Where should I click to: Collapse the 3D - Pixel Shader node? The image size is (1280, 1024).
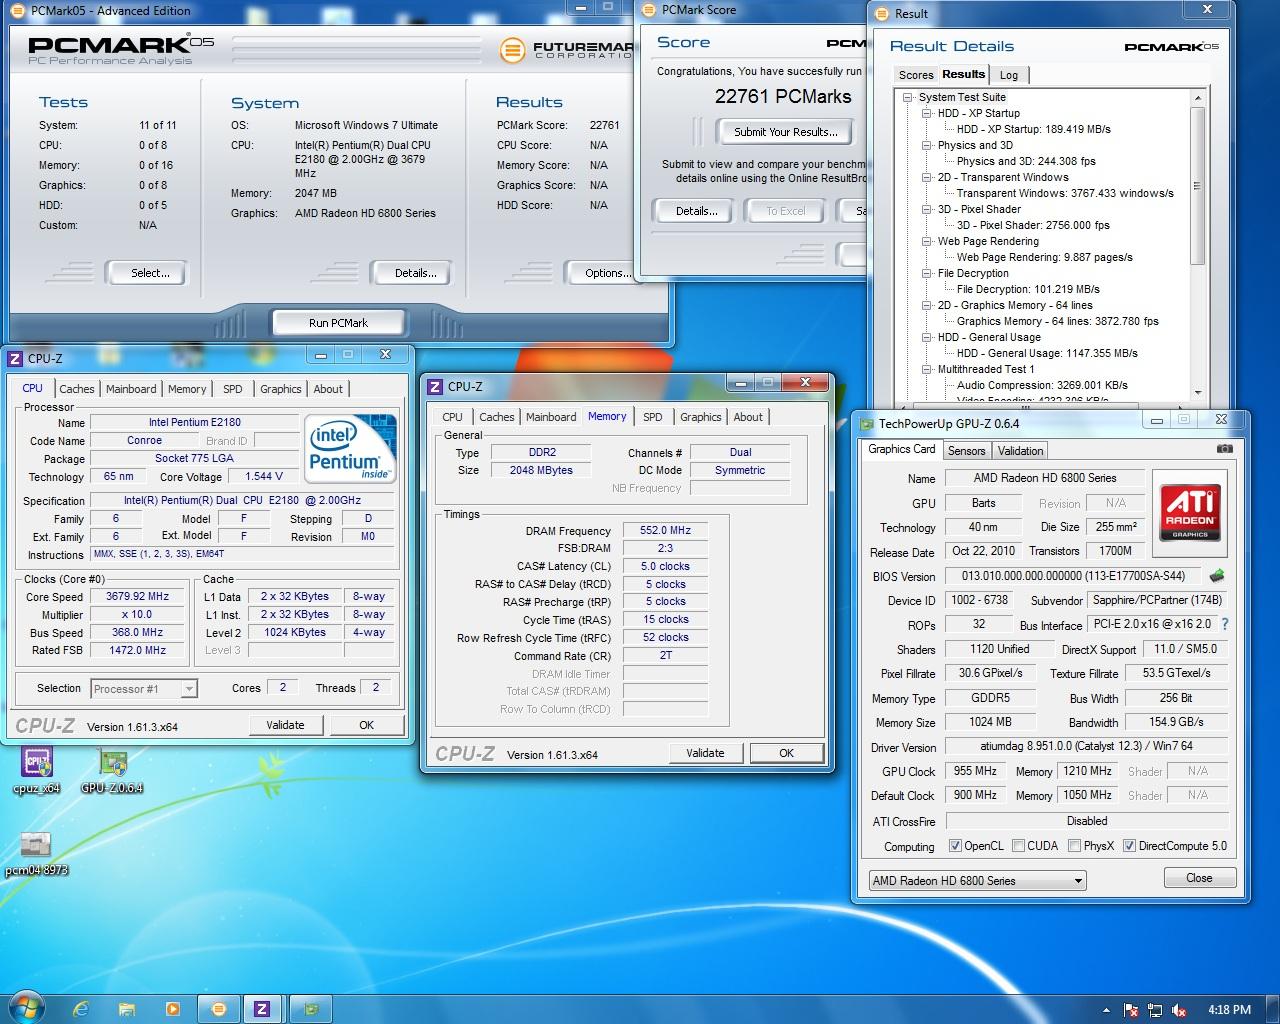coord(927,210)
